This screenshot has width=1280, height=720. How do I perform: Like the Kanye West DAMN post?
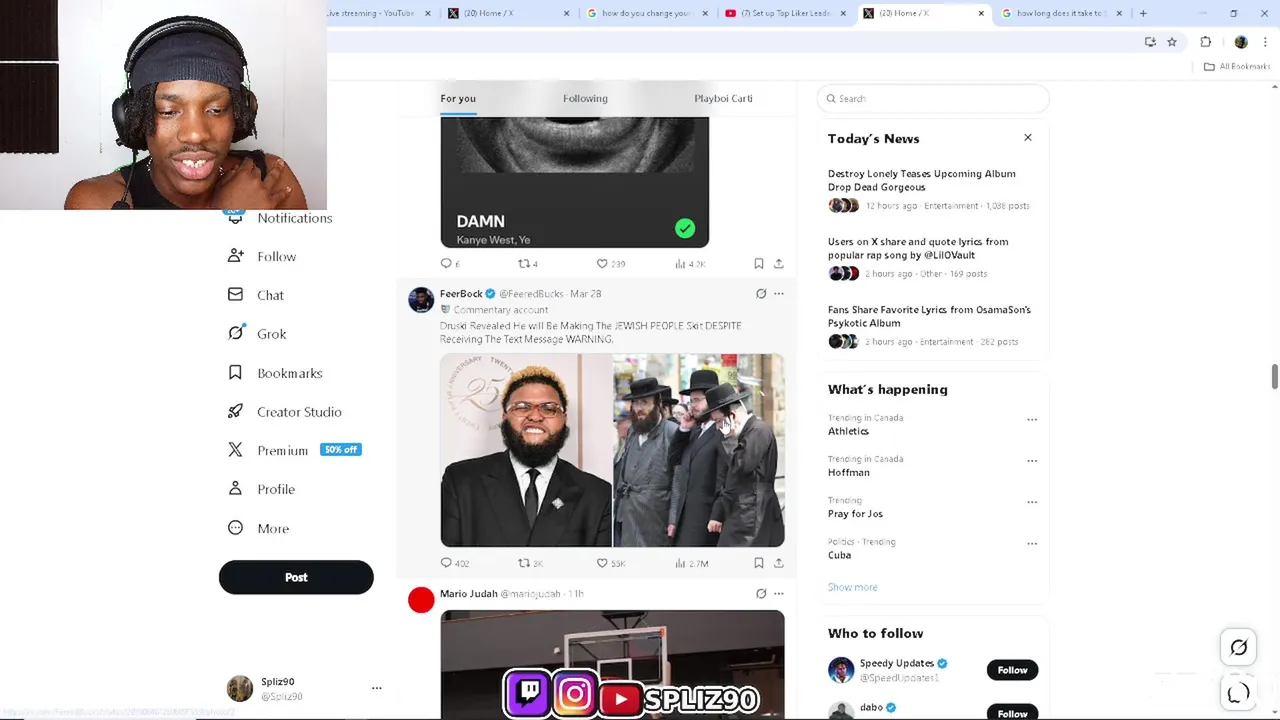[609, 264]
